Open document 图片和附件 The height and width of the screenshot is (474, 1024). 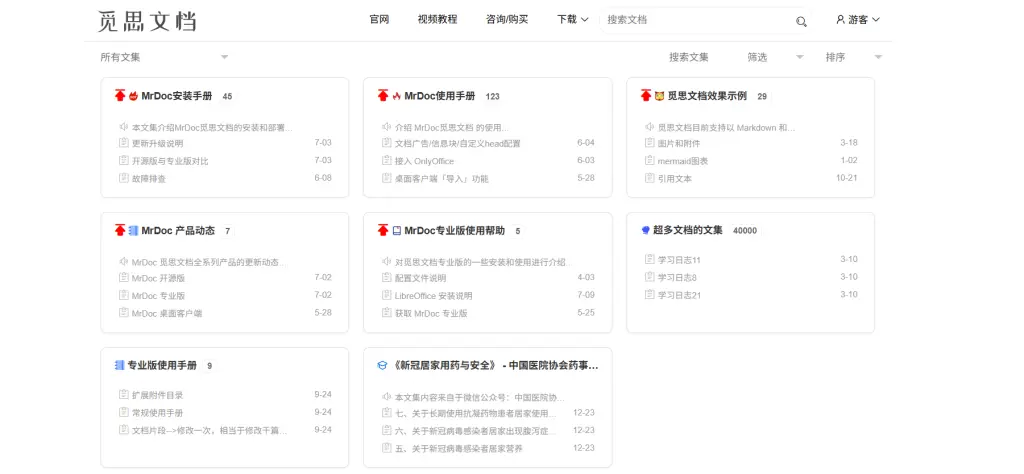click(x=679, y=143)
